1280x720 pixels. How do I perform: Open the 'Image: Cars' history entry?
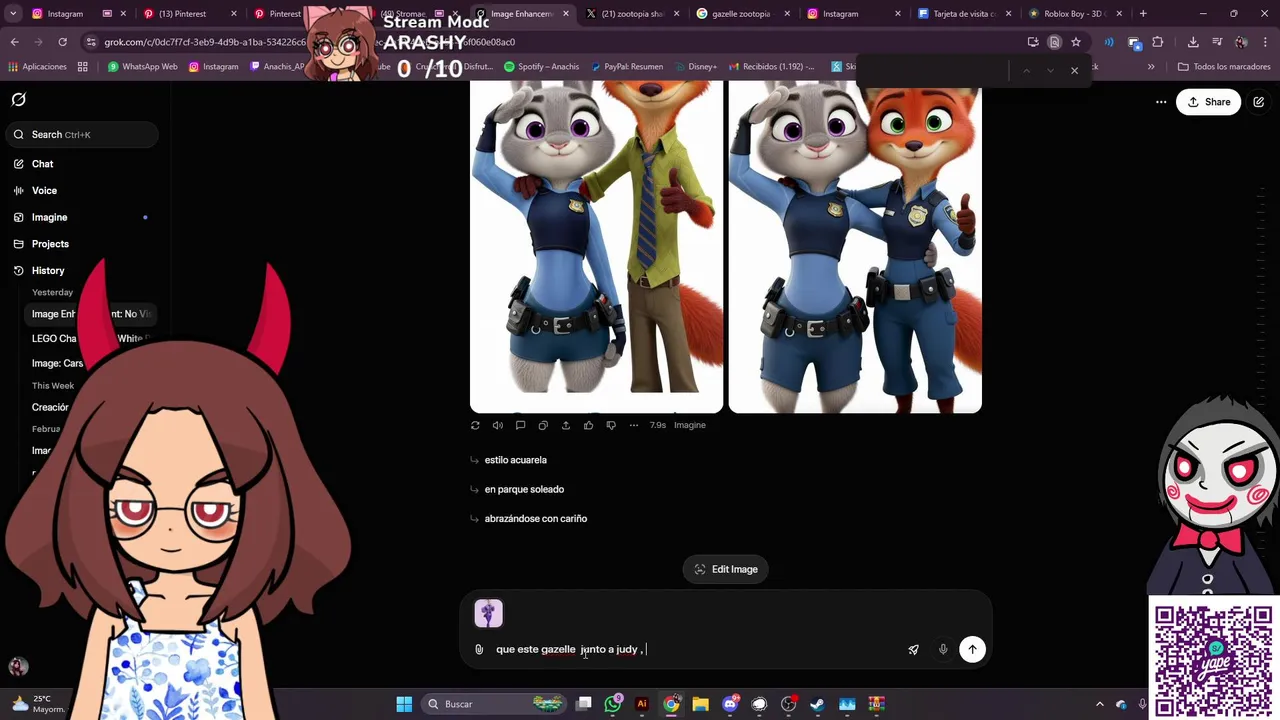[57, 363]
